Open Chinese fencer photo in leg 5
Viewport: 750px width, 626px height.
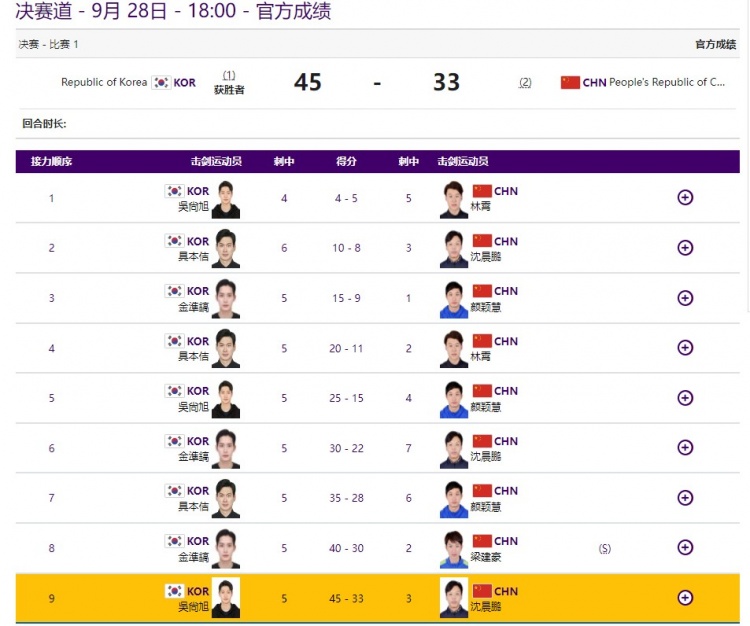[453, 399]
